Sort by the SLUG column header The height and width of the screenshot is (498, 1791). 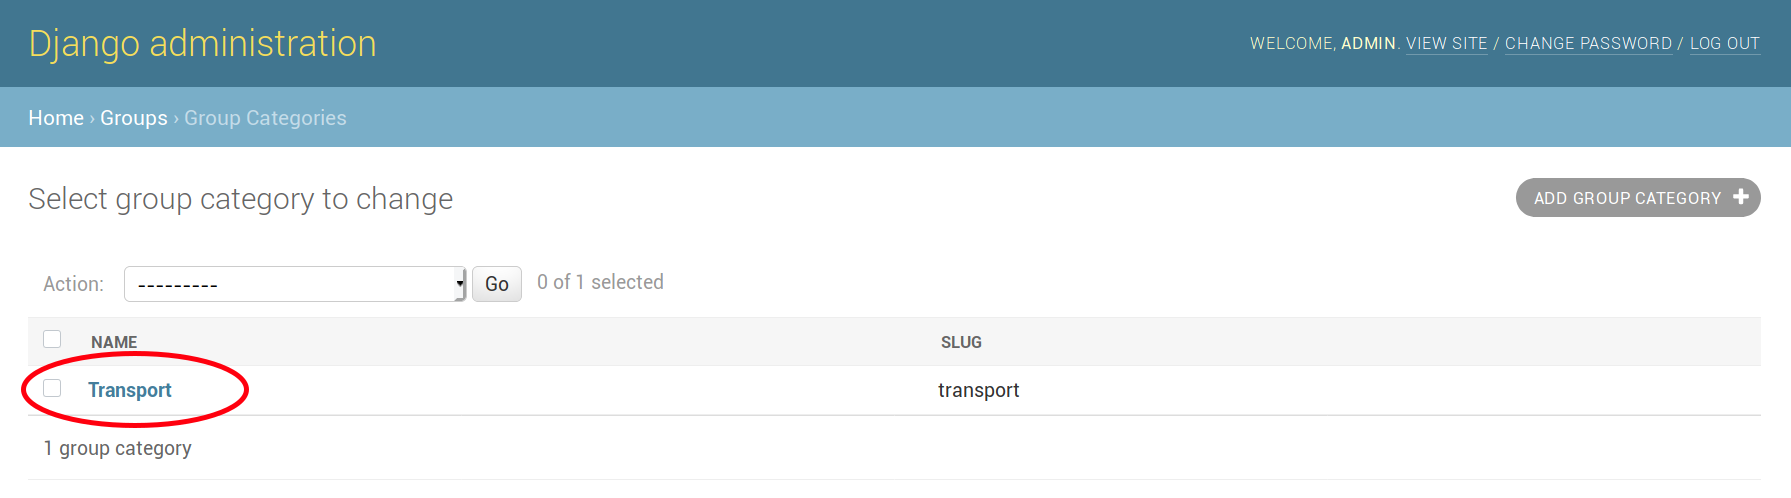click(x=961, y=342)
